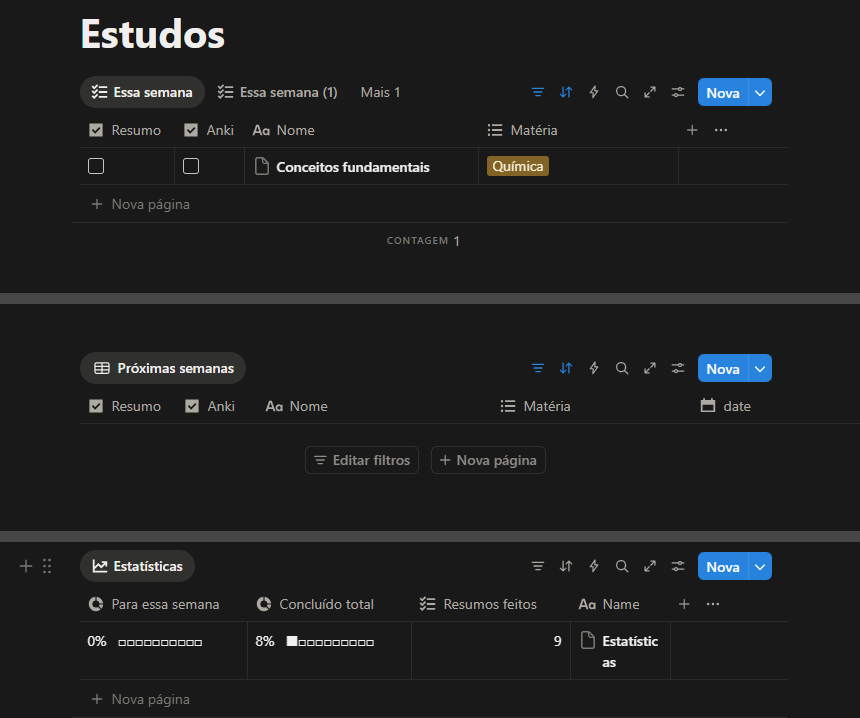
Task: Click Nova button in Estatísticas database
Action: 722,566
